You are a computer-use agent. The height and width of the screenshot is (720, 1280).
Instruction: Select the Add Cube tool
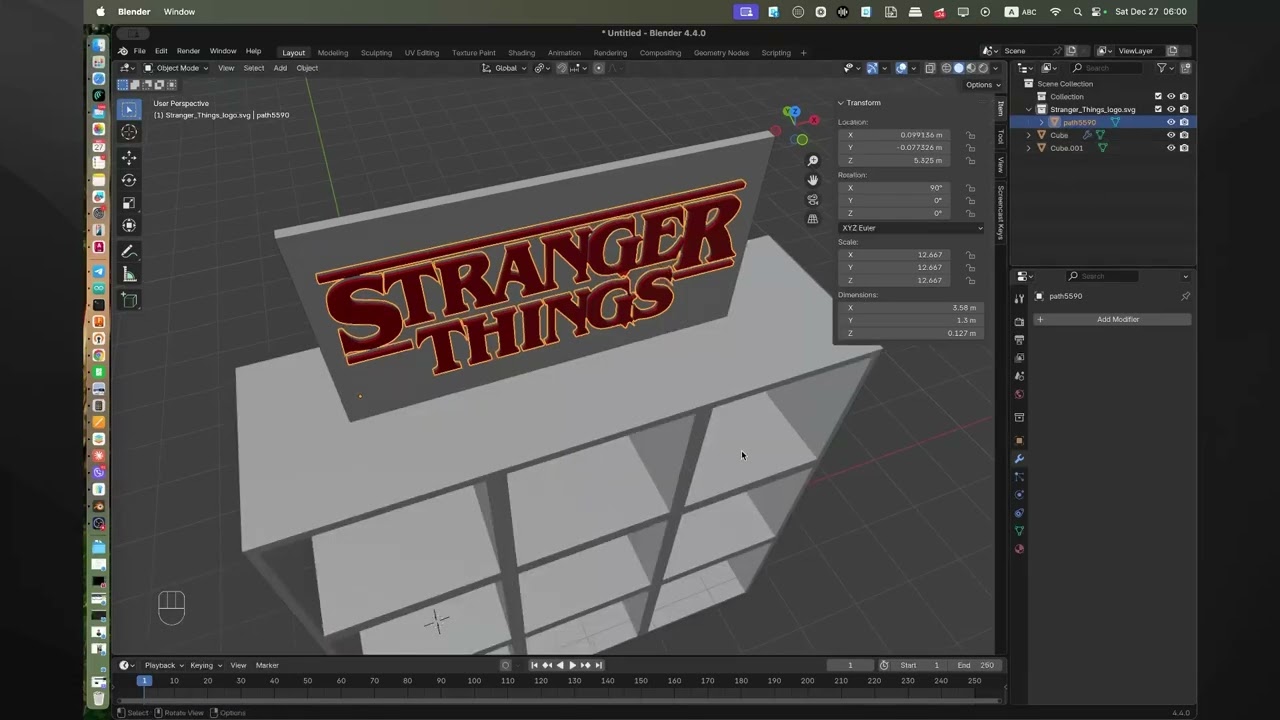[129, 300]
